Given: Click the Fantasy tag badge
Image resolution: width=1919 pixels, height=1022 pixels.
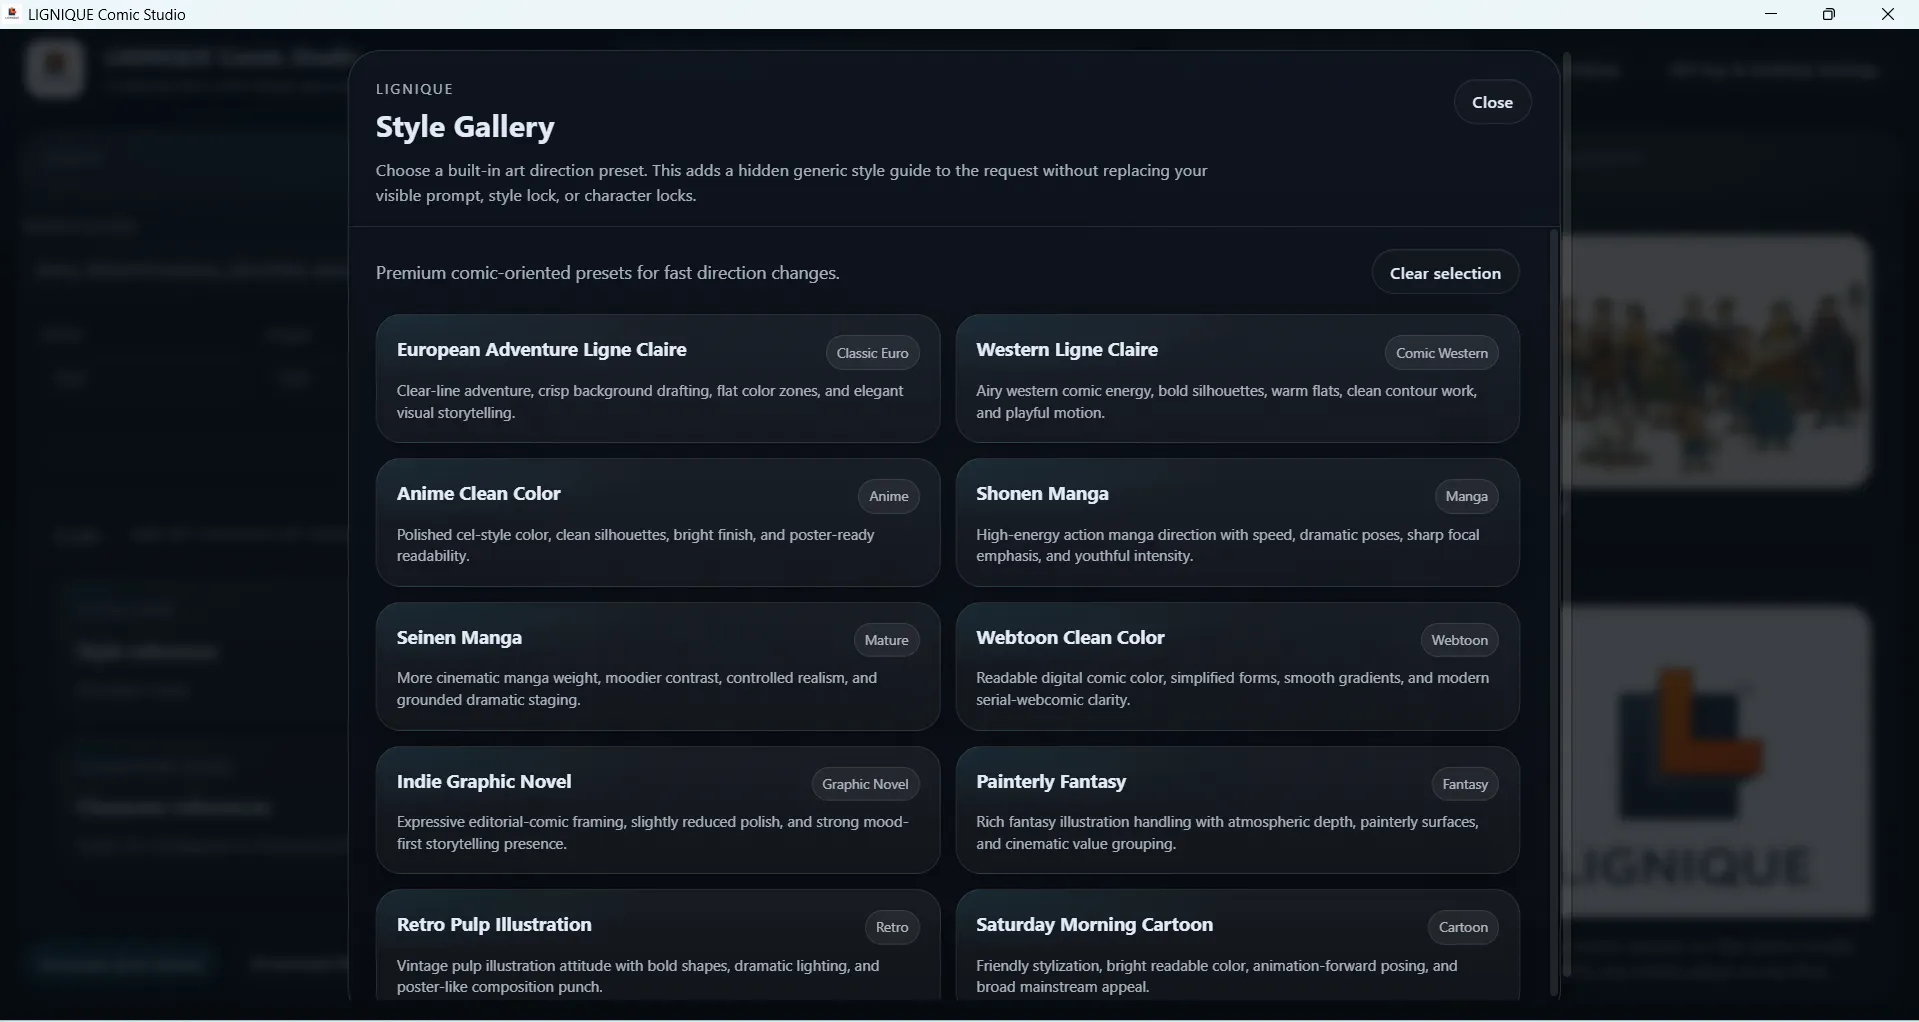Looking at the screenshot, I should 1465,784.
